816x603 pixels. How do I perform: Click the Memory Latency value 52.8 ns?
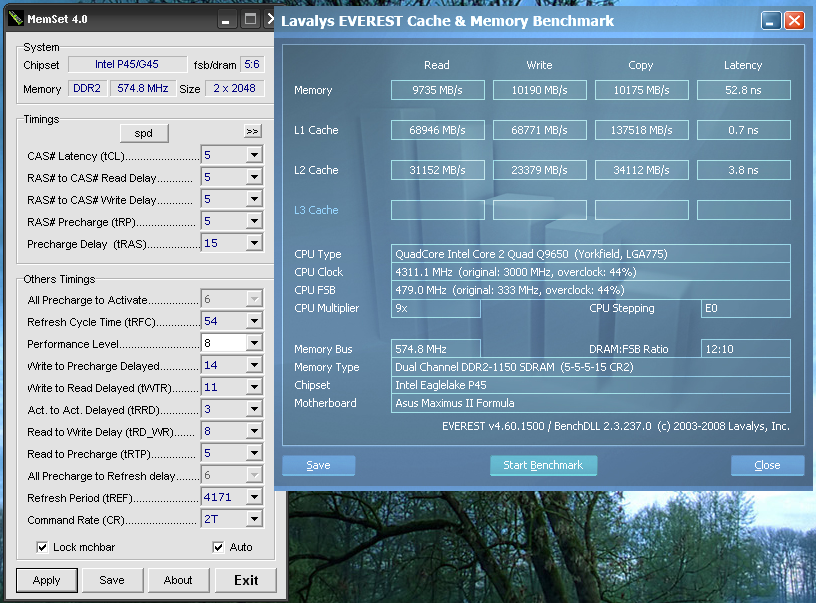[x=744, y=90]
